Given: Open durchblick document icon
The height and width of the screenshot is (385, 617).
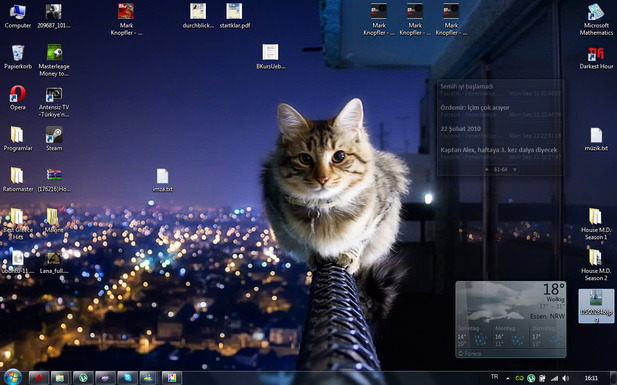Looking at the screenshot, I should pos(198,16).
